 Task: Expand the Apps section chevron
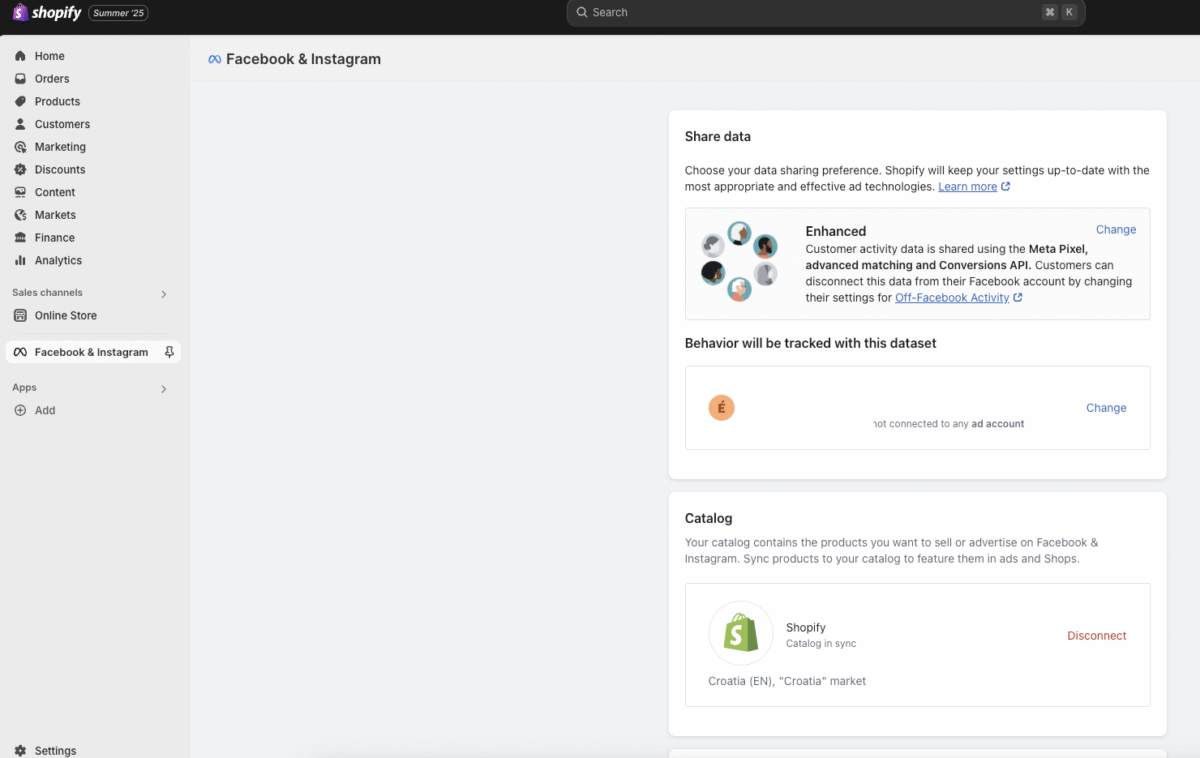click(164, 389)
